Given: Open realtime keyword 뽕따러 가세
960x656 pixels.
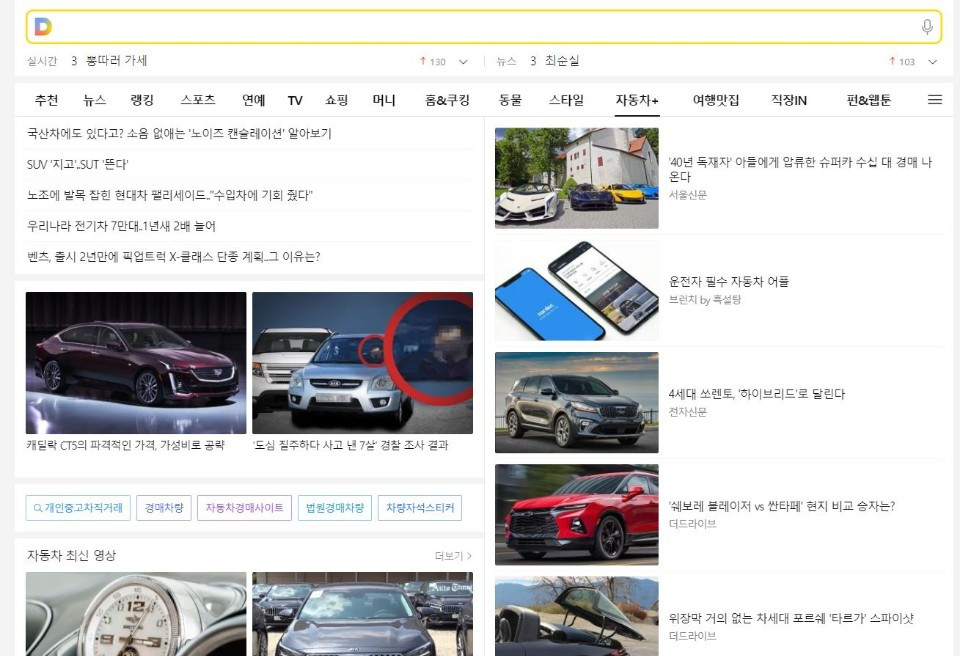Looking at the screenshot, I should (x=116, y=61).
